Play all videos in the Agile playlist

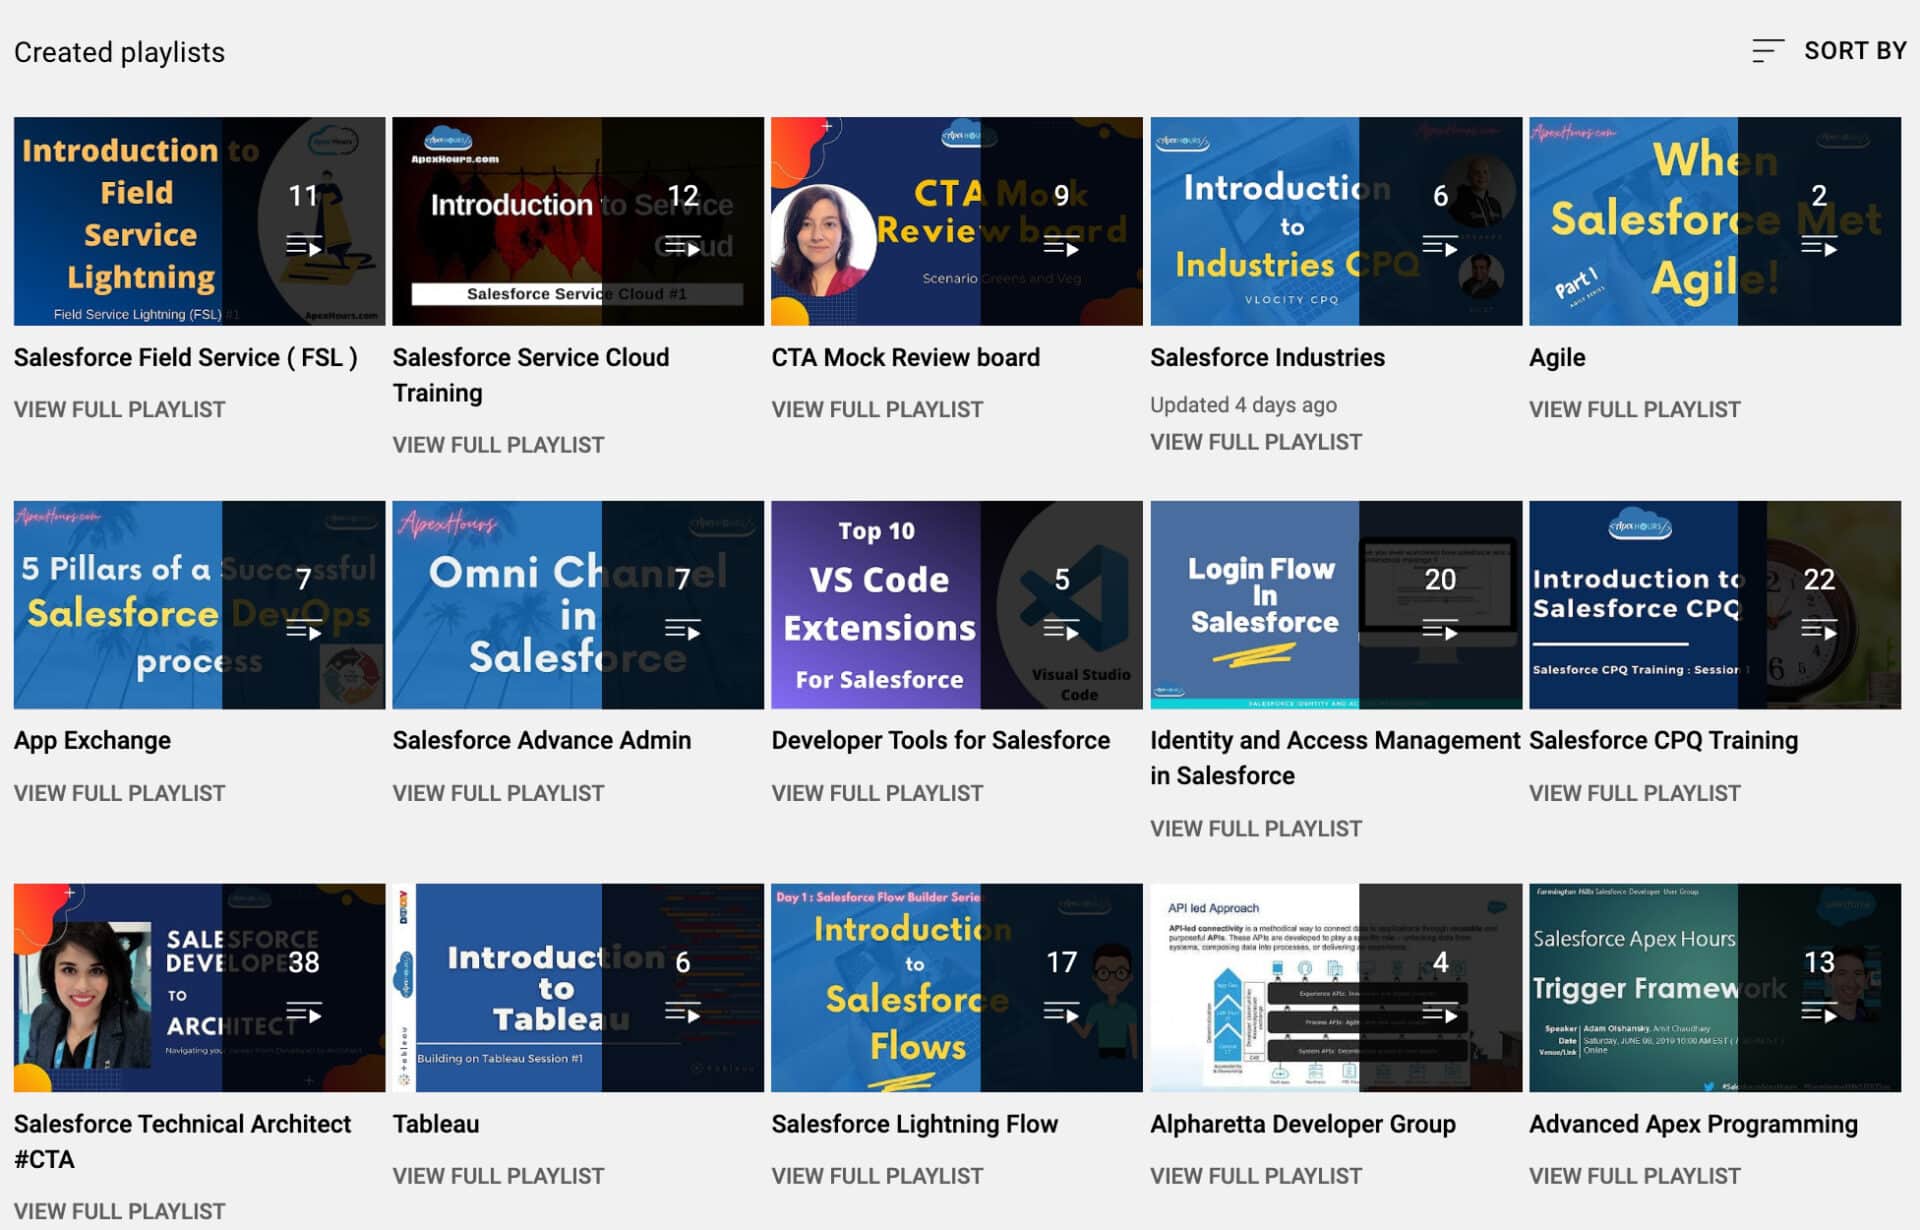[1821, 243]
